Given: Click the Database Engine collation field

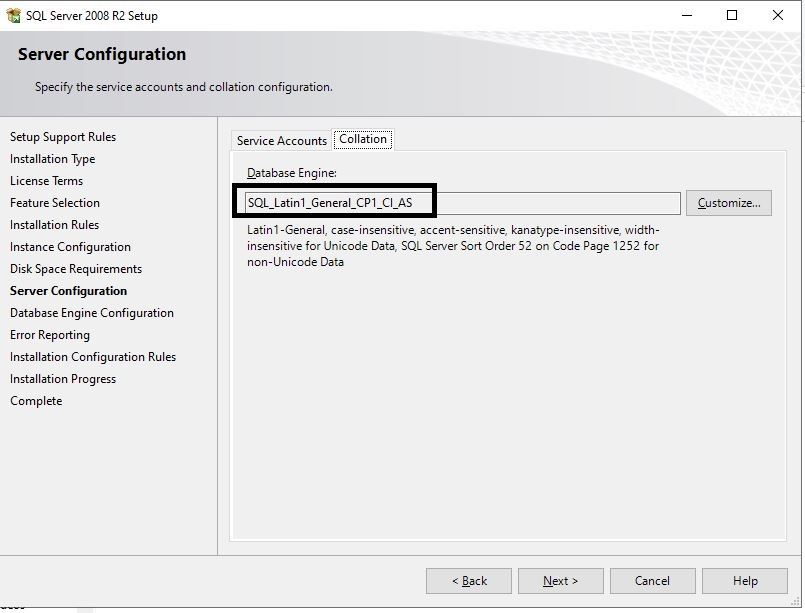Looking at the screenshot, I should 463,203.
